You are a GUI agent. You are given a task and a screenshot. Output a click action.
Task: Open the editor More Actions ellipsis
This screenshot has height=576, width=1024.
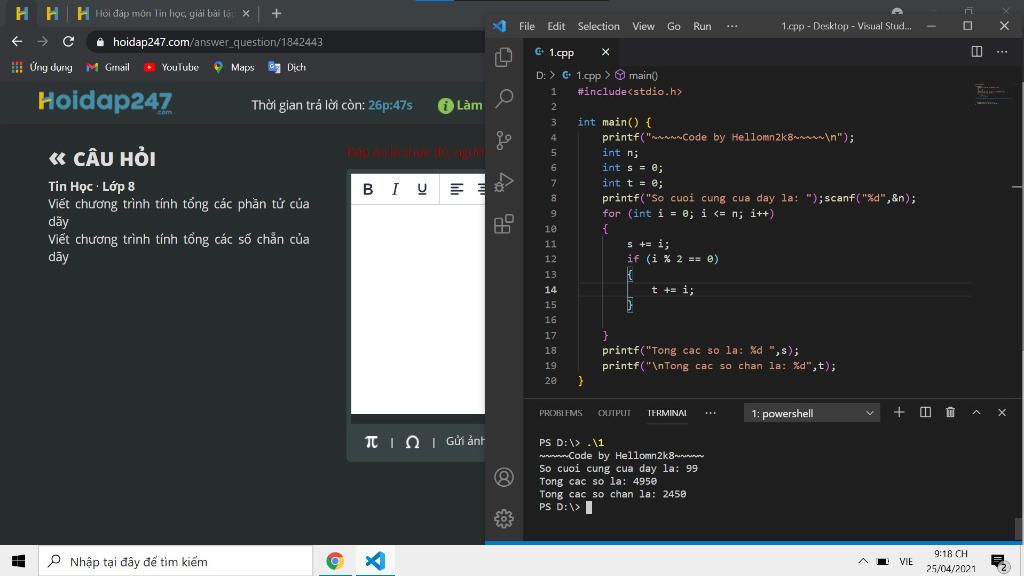1002,52
